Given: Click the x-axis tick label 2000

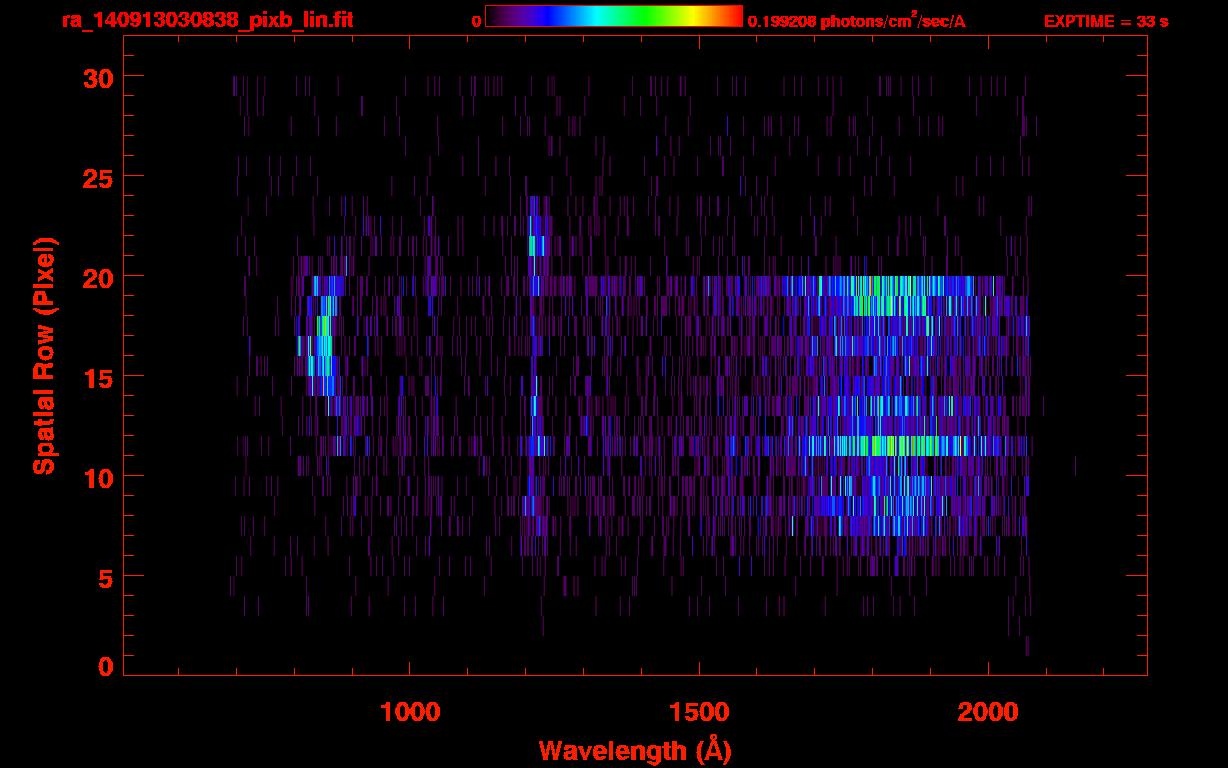Looking at the screenshot, I should [988, 712].
